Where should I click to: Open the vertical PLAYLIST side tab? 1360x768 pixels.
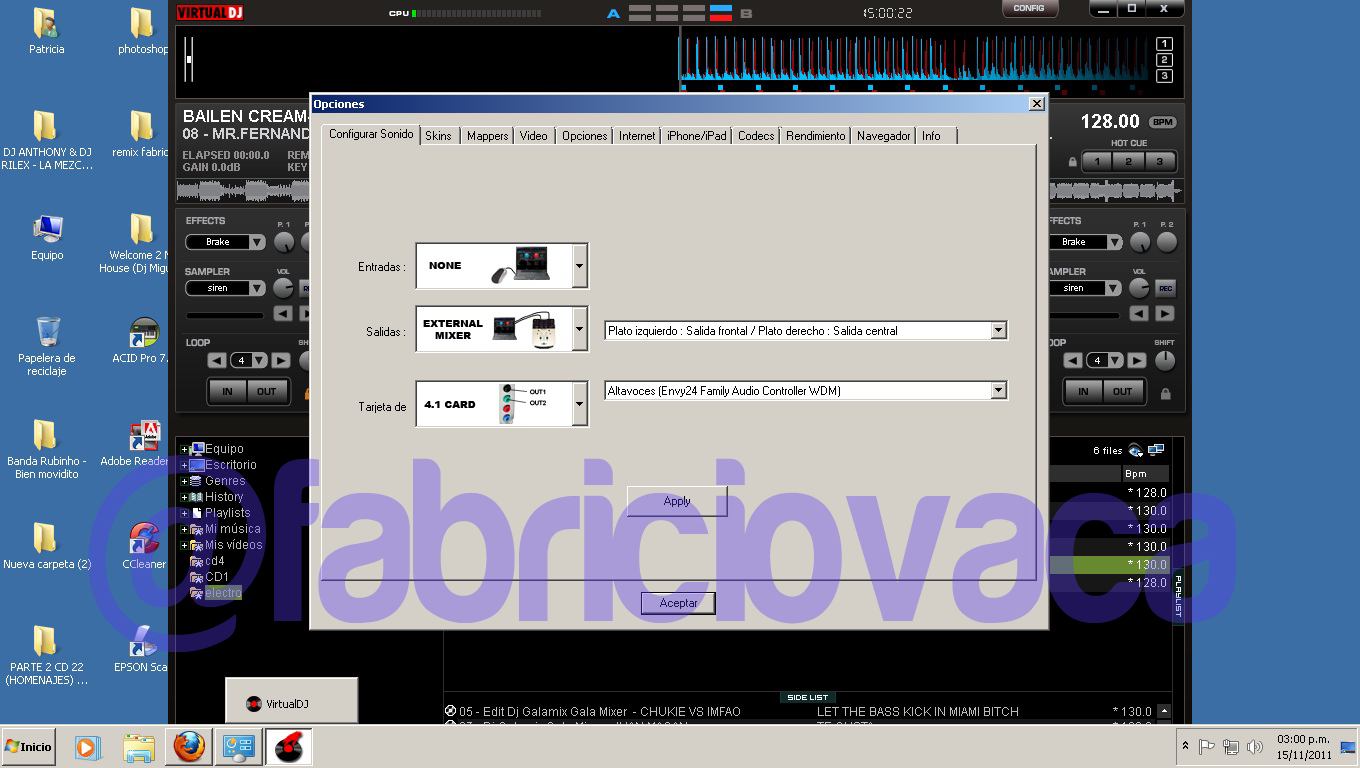point(1178,596)
